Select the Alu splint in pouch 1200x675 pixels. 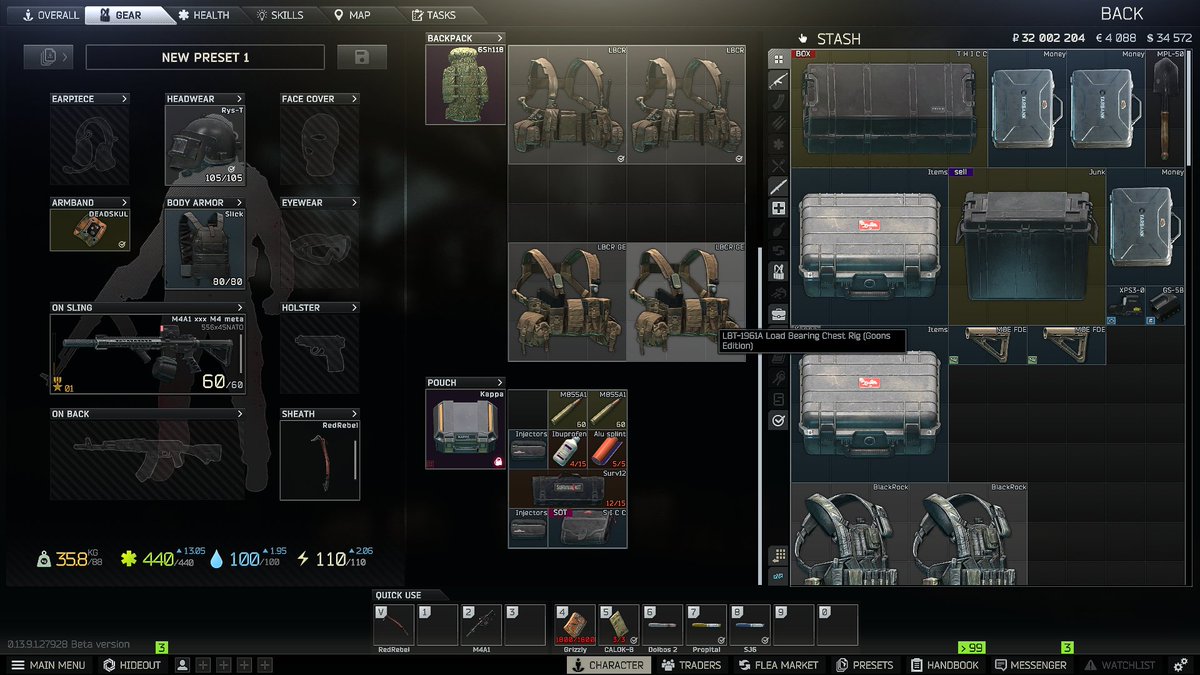[607, 449]
